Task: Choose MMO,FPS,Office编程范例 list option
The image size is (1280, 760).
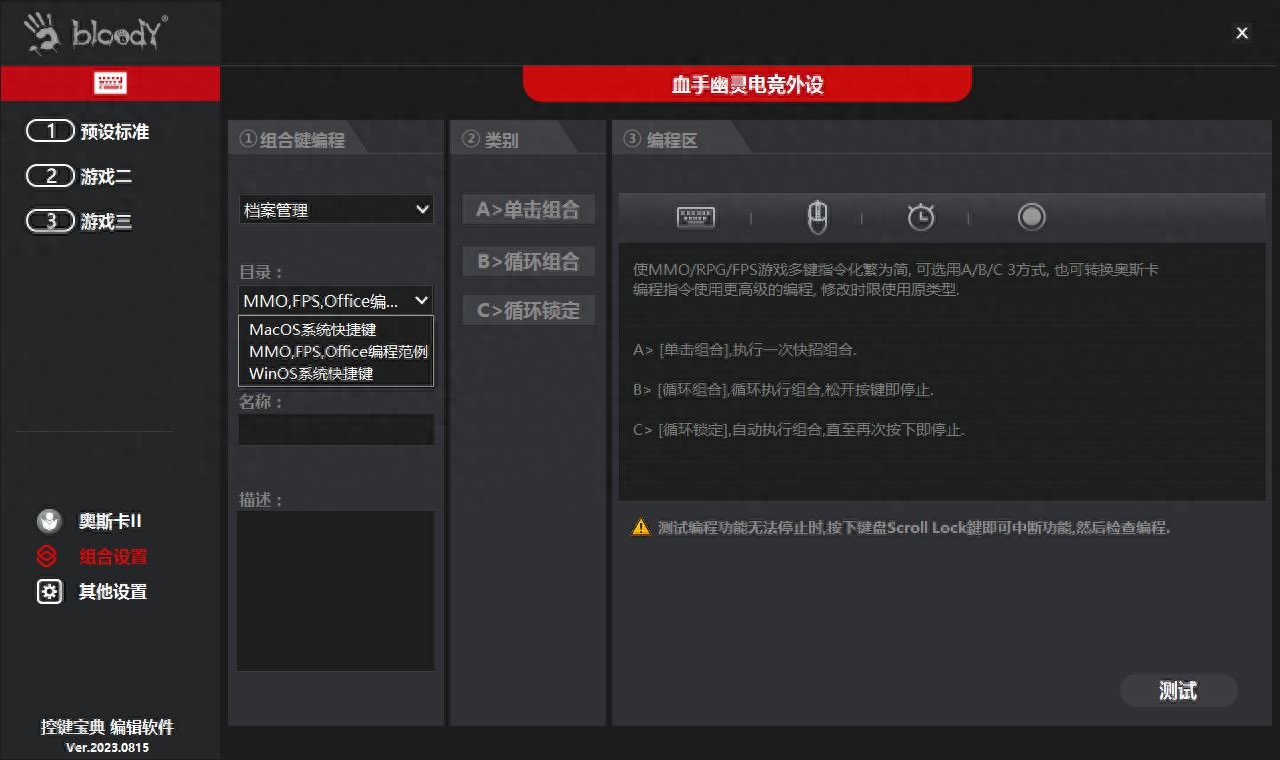Action: pyautogui.click(x=336, y=351)
